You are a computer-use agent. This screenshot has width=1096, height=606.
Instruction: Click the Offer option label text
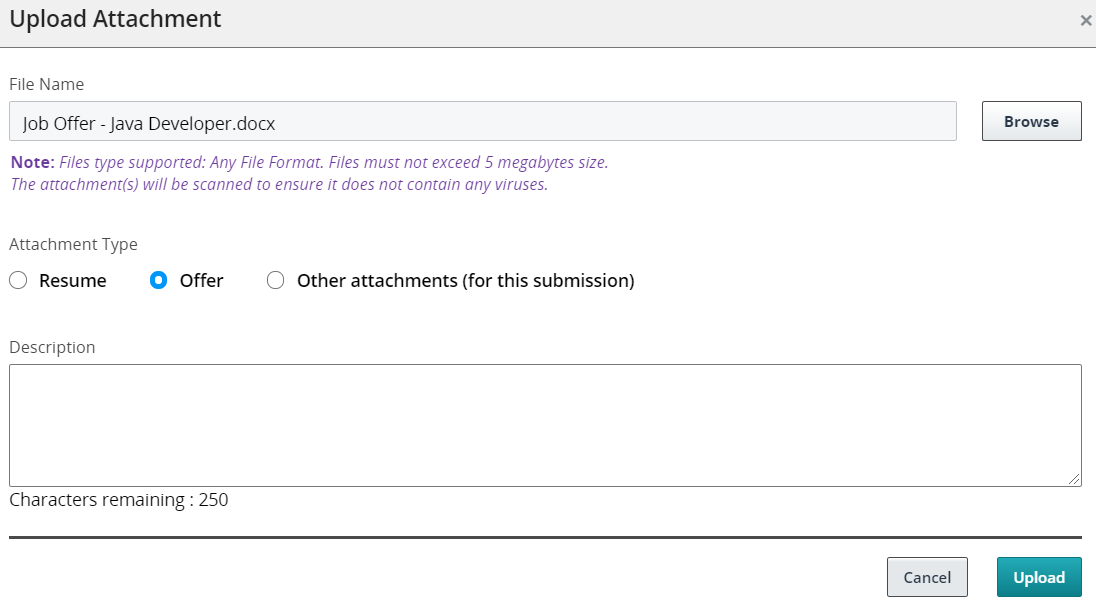click(201, 281)
